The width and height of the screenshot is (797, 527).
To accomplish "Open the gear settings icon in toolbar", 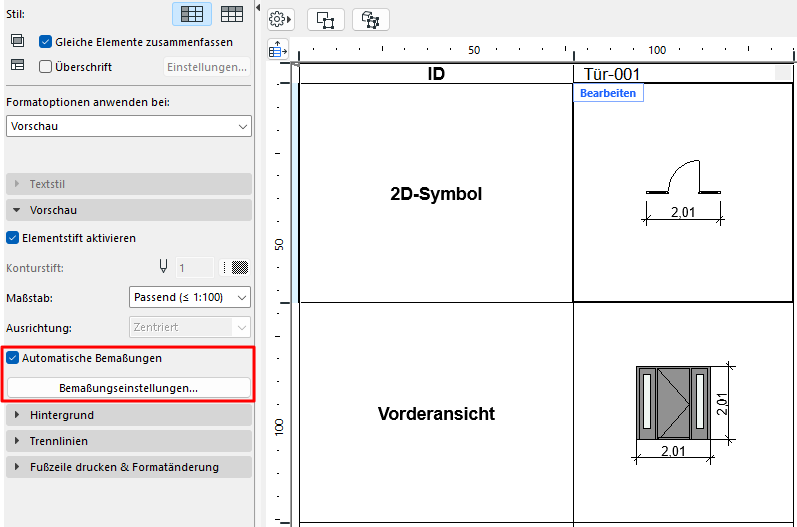I will pos(280,19).
